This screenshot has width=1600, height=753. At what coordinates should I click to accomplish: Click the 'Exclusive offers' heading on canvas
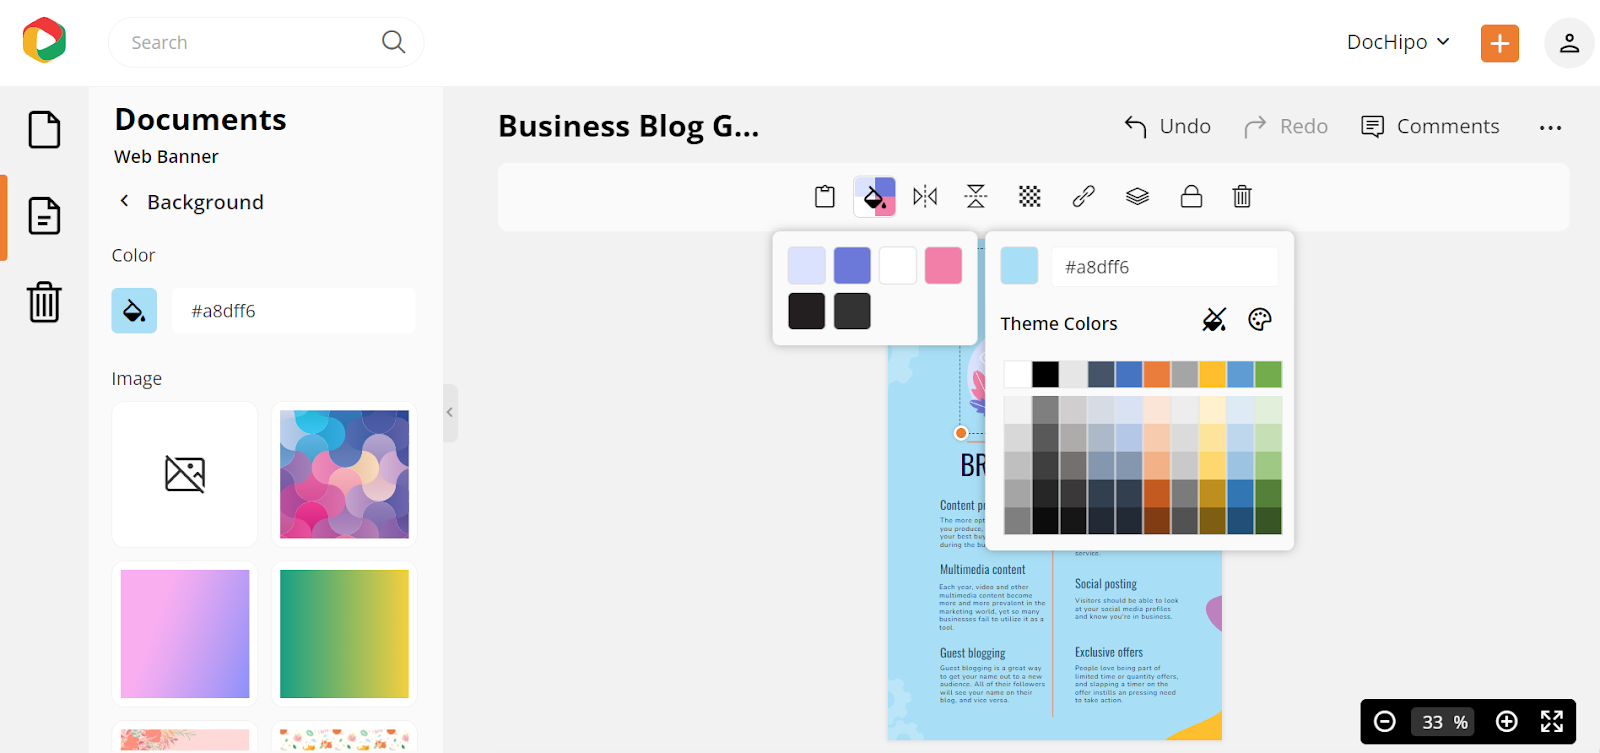click(1109, 652)
